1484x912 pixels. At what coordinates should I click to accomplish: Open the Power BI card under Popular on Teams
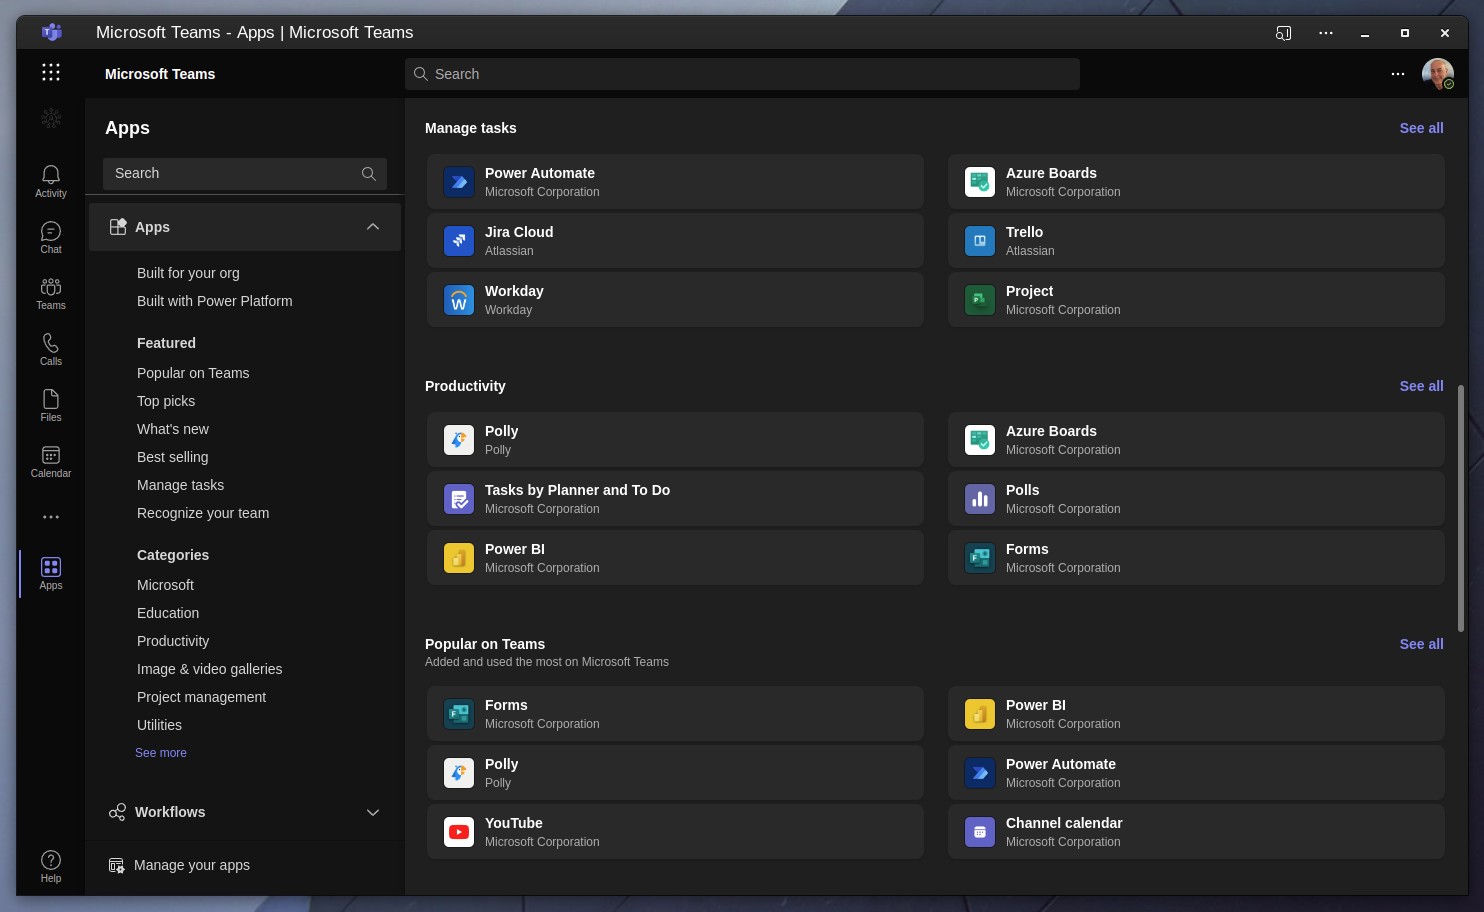coord(1196,714)
